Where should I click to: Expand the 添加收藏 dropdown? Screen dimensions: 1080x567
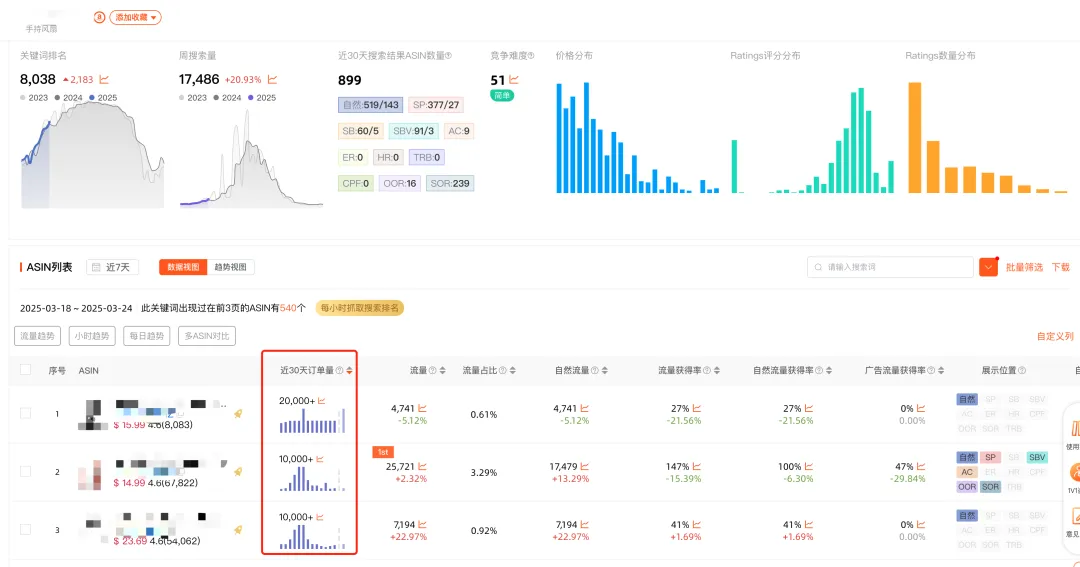click(136, 17)
